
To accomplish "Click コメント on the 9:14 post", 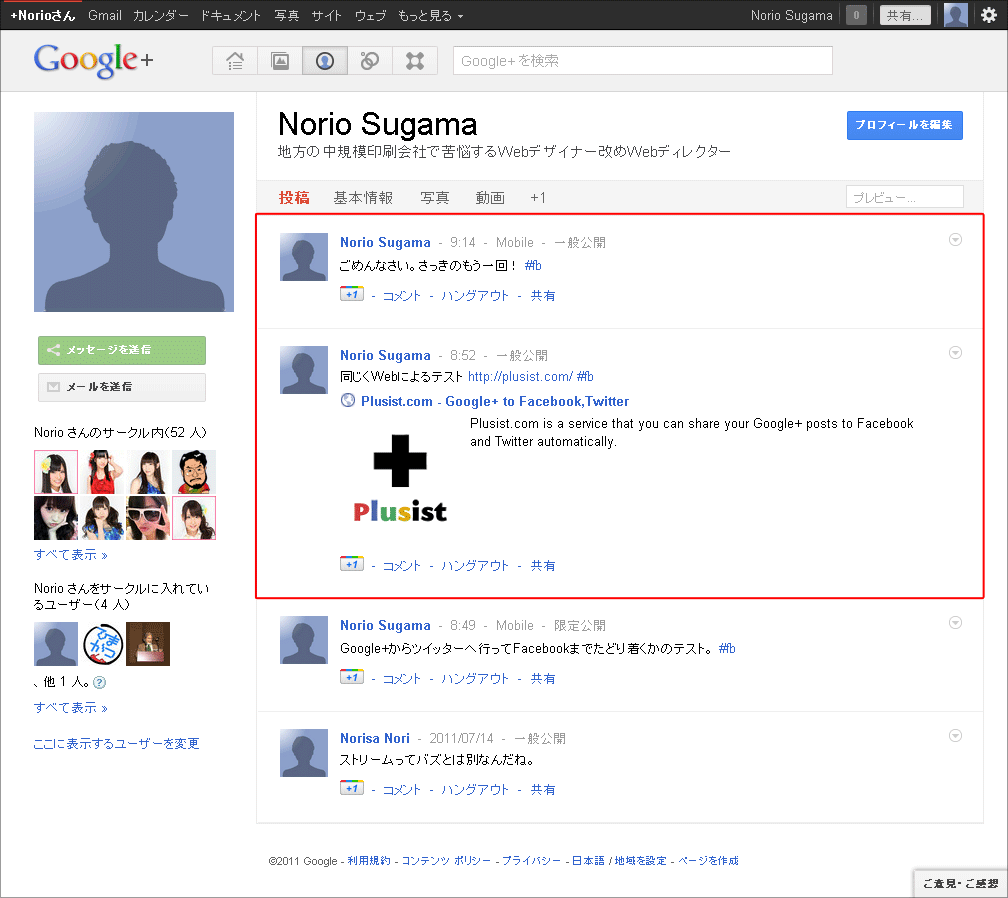I will (402, 296).
